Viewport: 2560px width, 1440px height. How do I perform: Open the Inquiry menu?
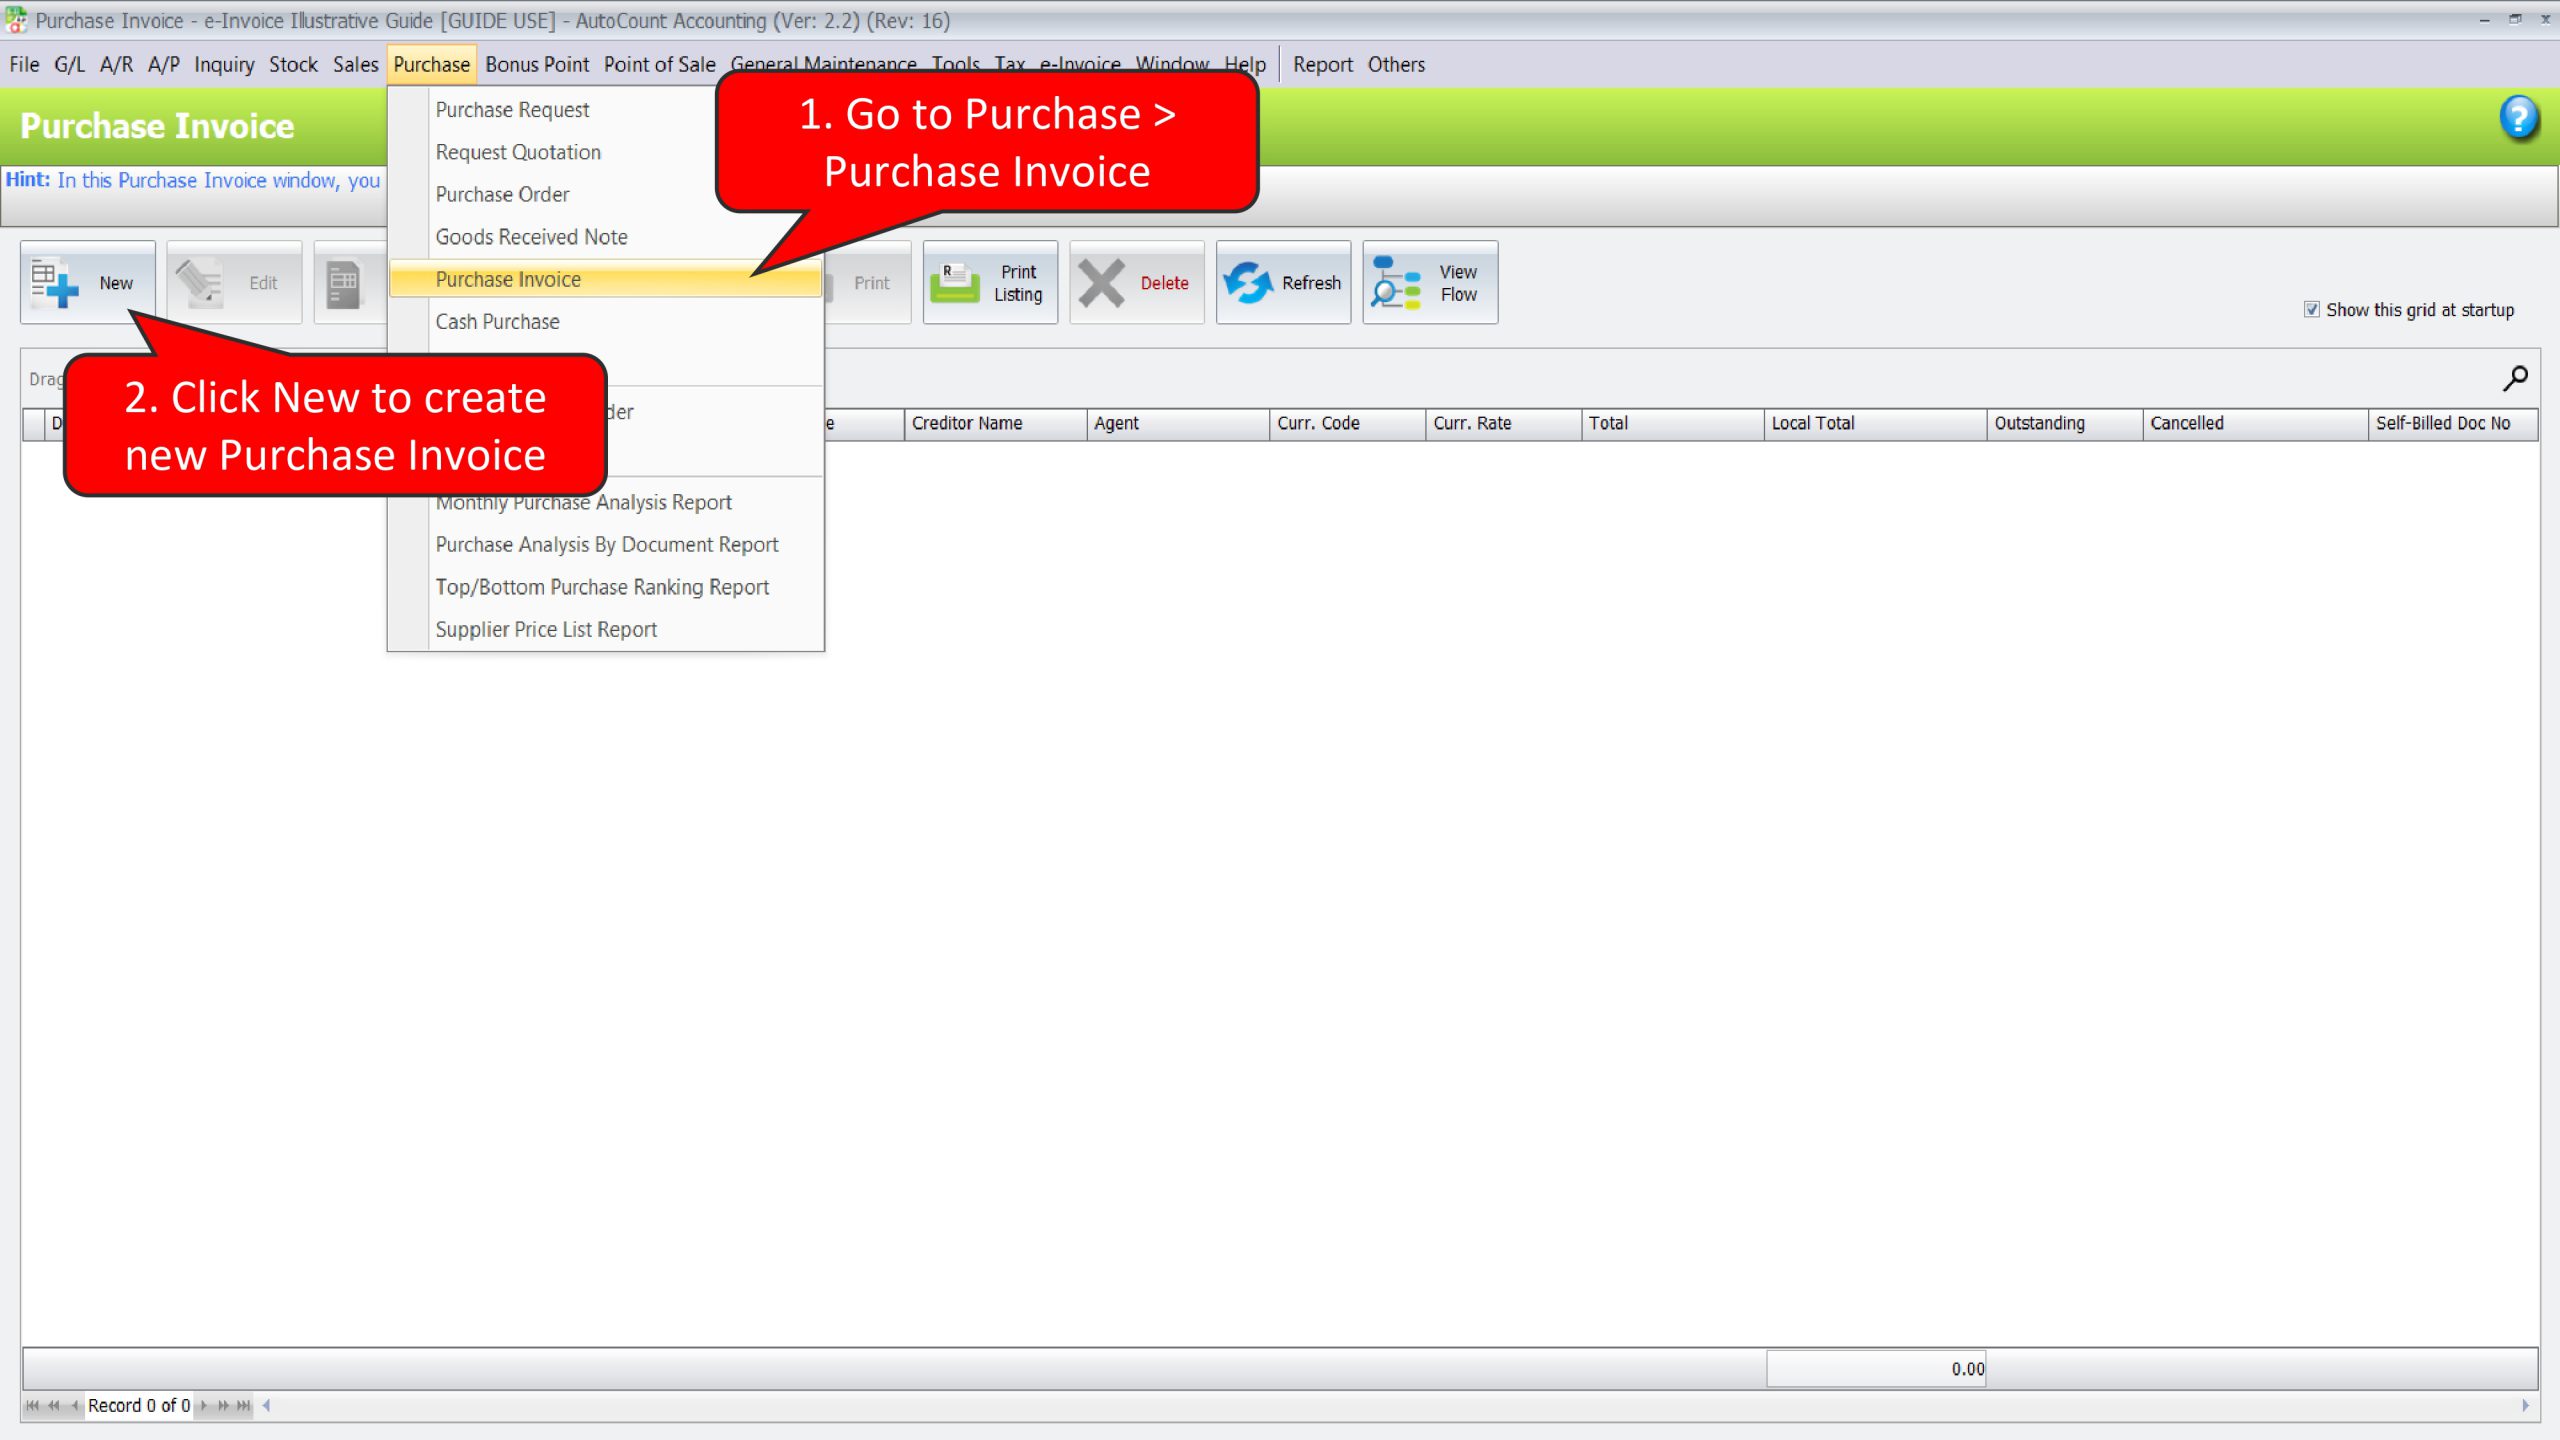[224, 65]
